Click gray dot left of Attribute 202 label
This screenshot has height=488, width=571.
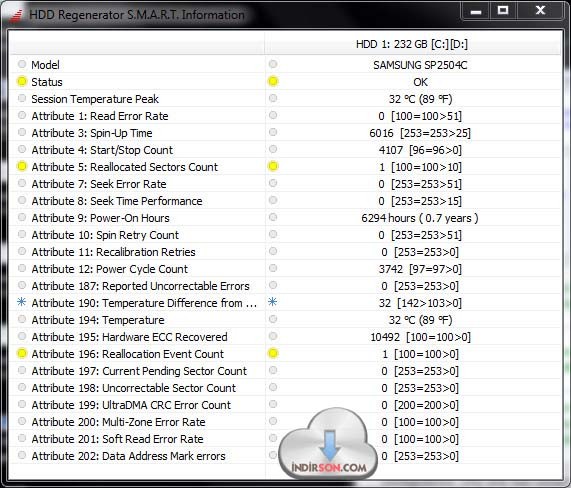click(22, 455)
